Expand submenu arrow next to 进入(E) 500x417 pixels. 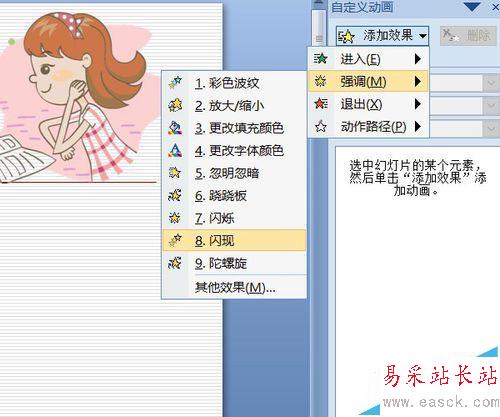(418, 59)
